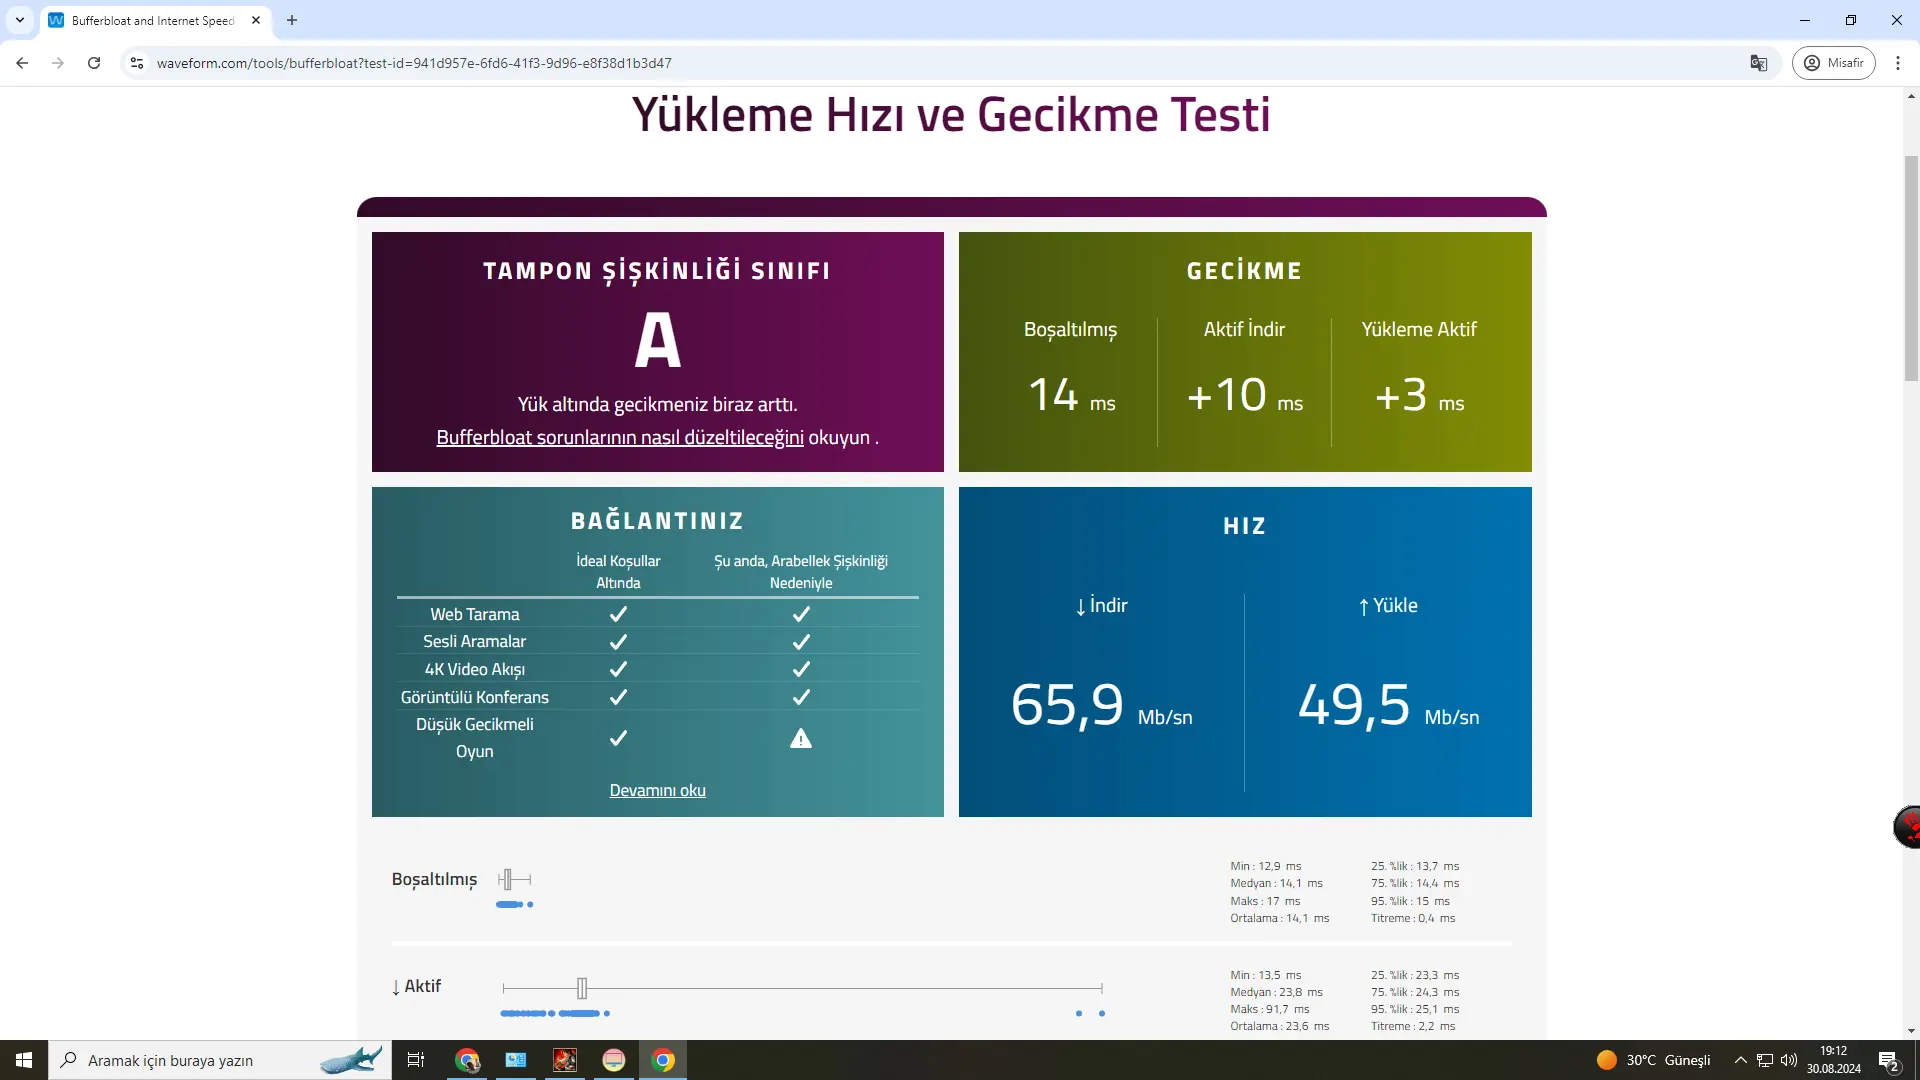Click the page title Yükleme Hızı ve Gecikme Testi
This screenshot has width=1920, height=1080.
(951, 114)
